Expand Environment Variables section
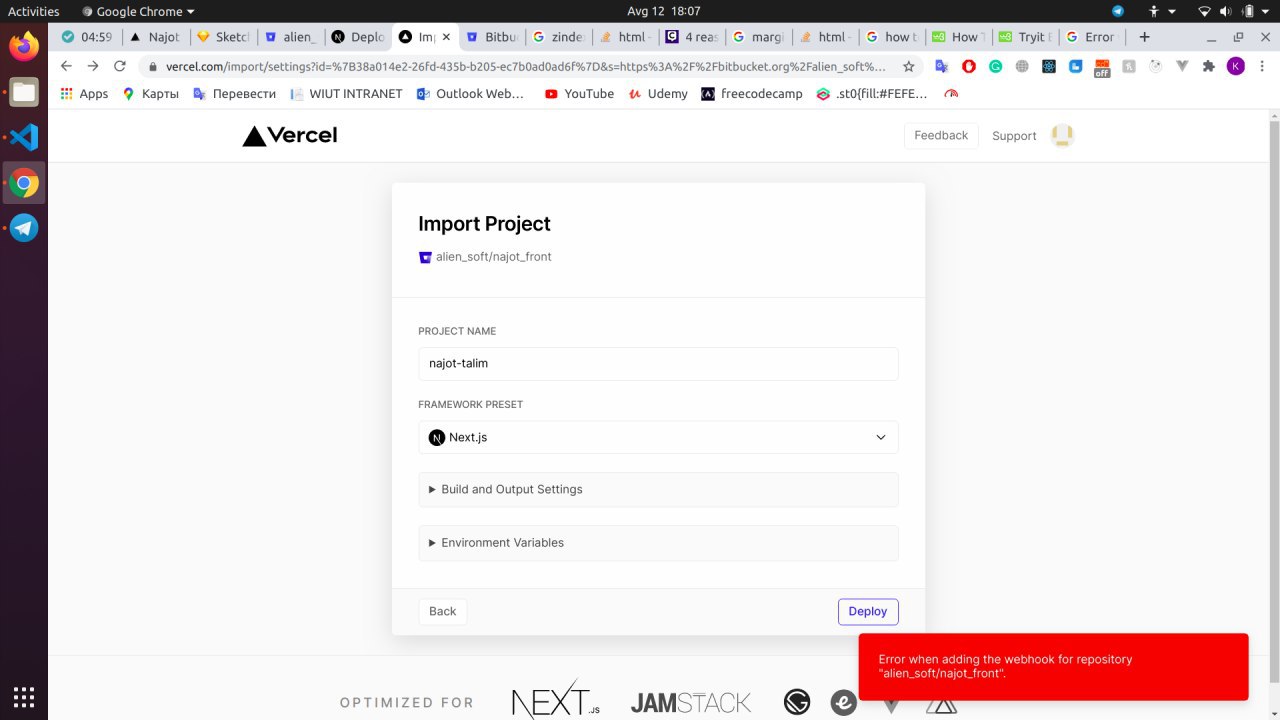Screen dimensions: 1280x720 (658, 542)
